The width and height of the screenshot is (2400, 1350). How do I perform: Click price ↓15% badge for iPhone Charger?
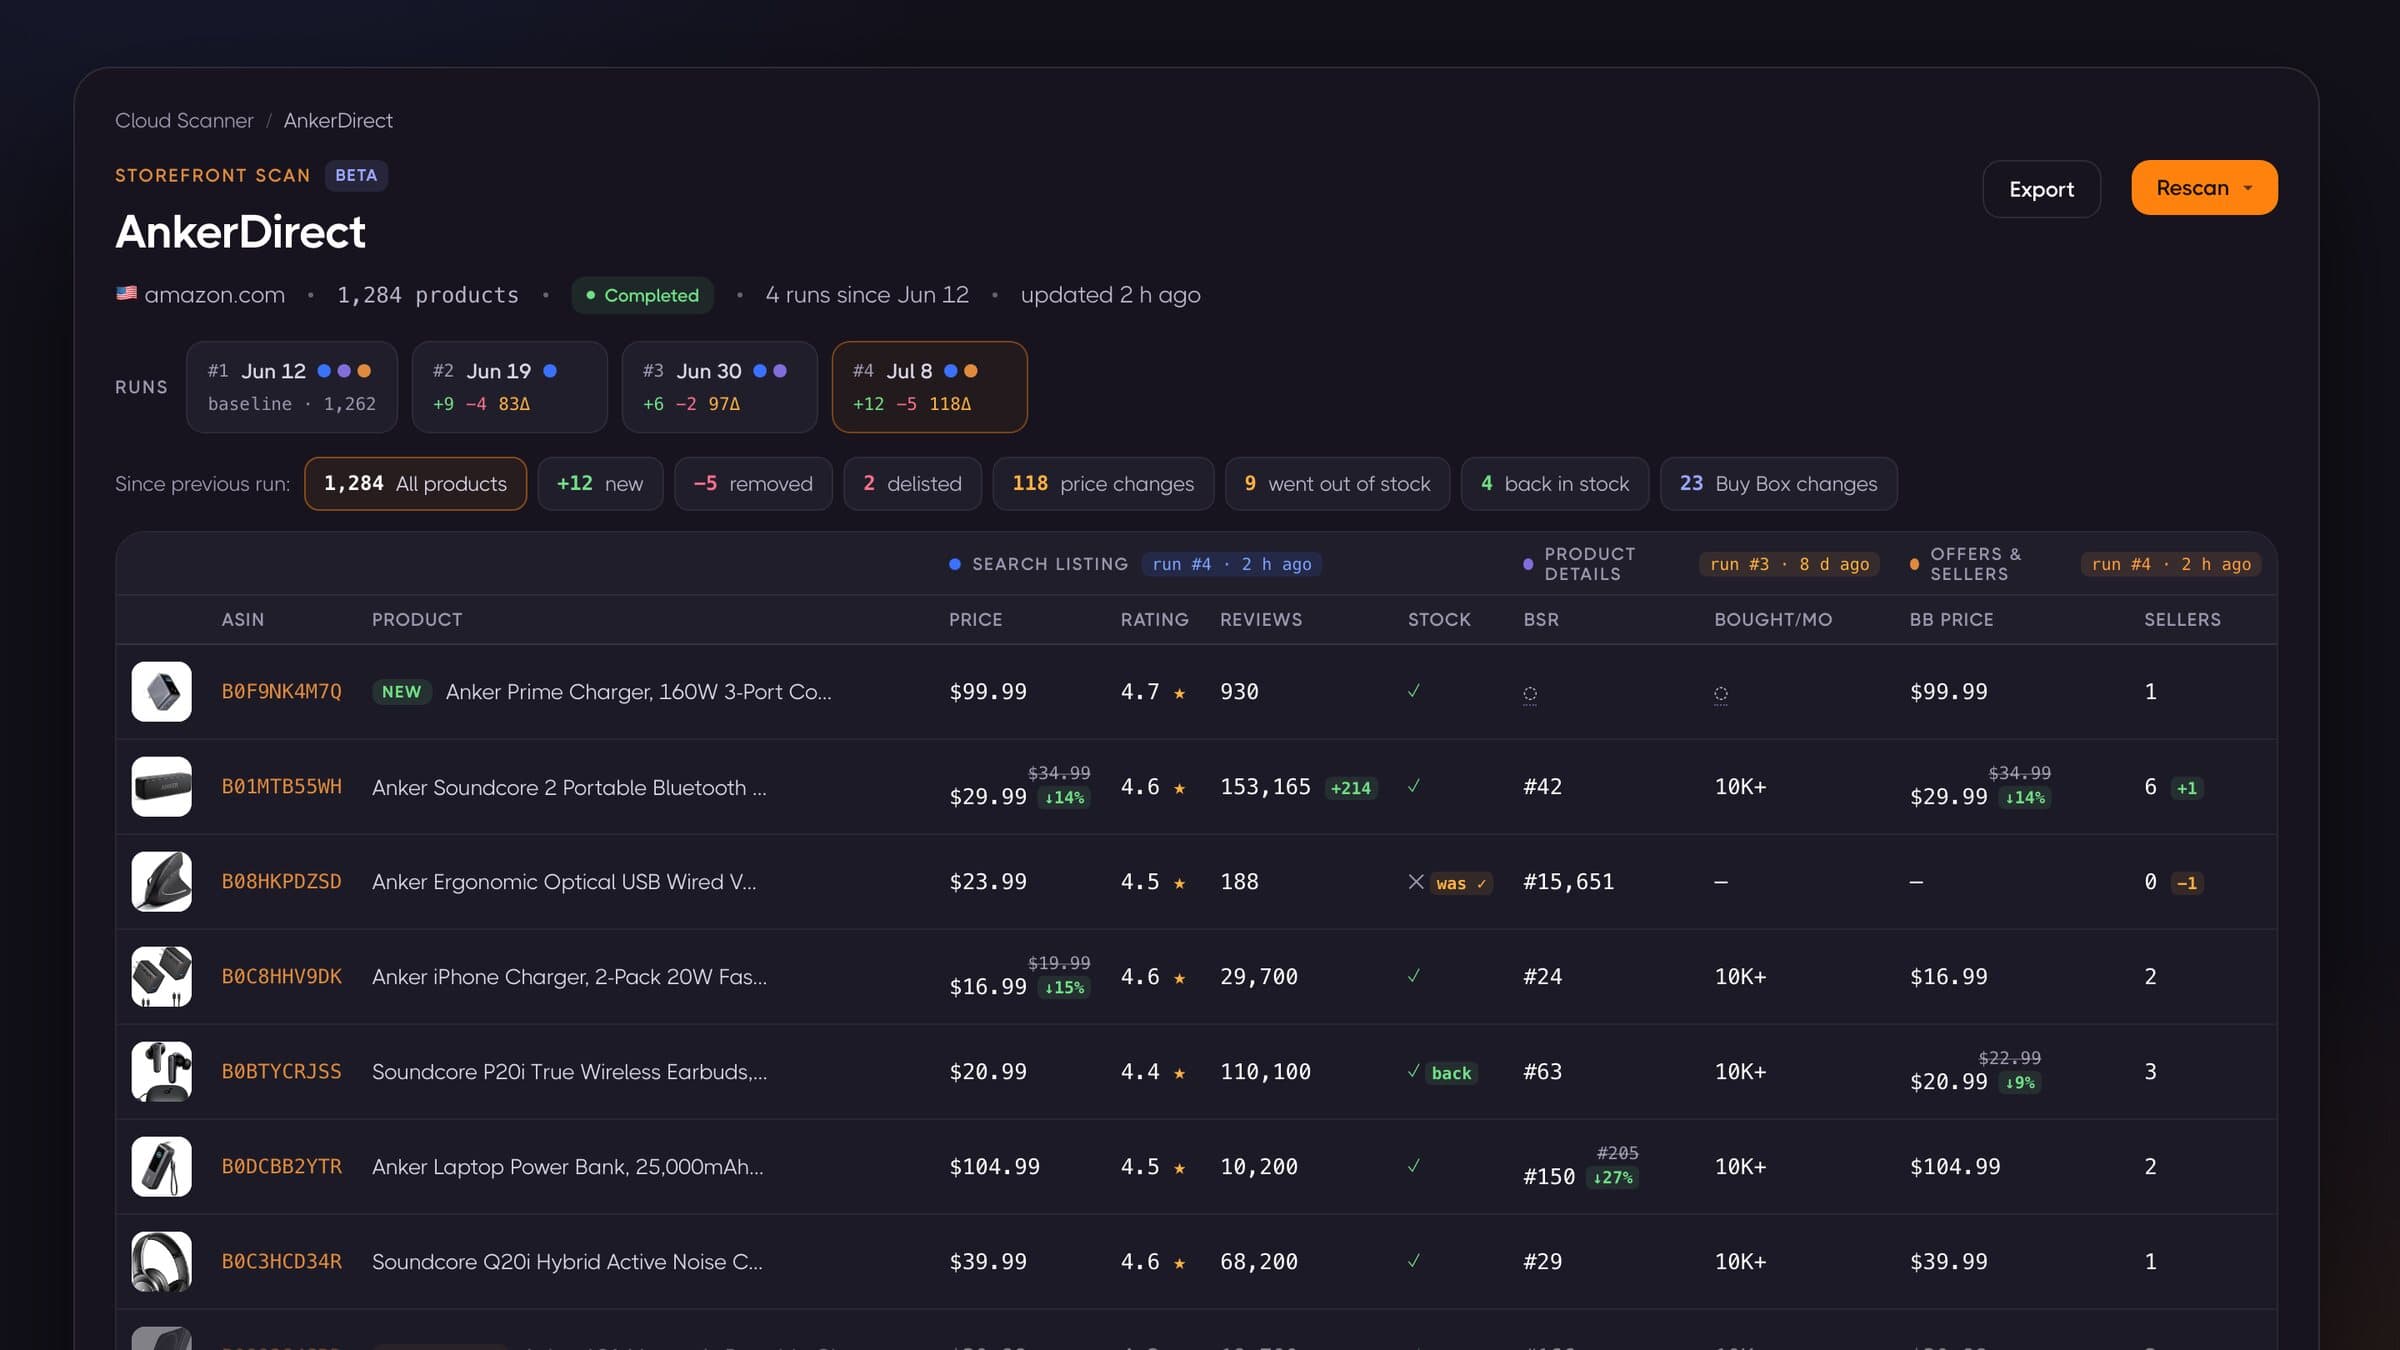click(1064, 988)
